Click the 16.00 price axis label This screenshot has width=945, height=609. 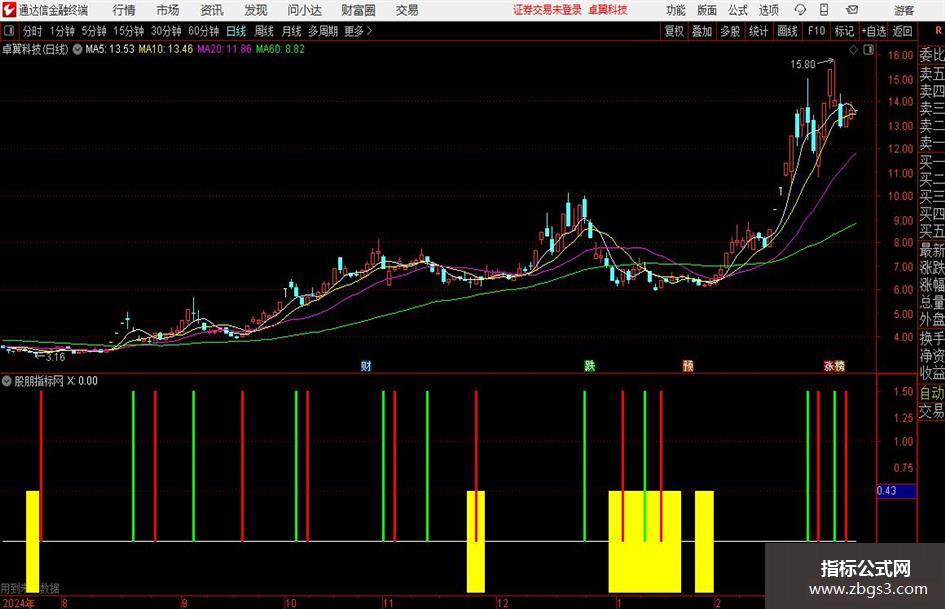pos(900,55)
